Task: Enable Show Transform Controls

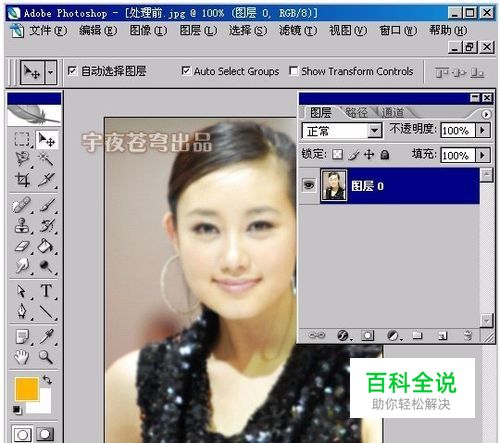Action: pos(294,71)
